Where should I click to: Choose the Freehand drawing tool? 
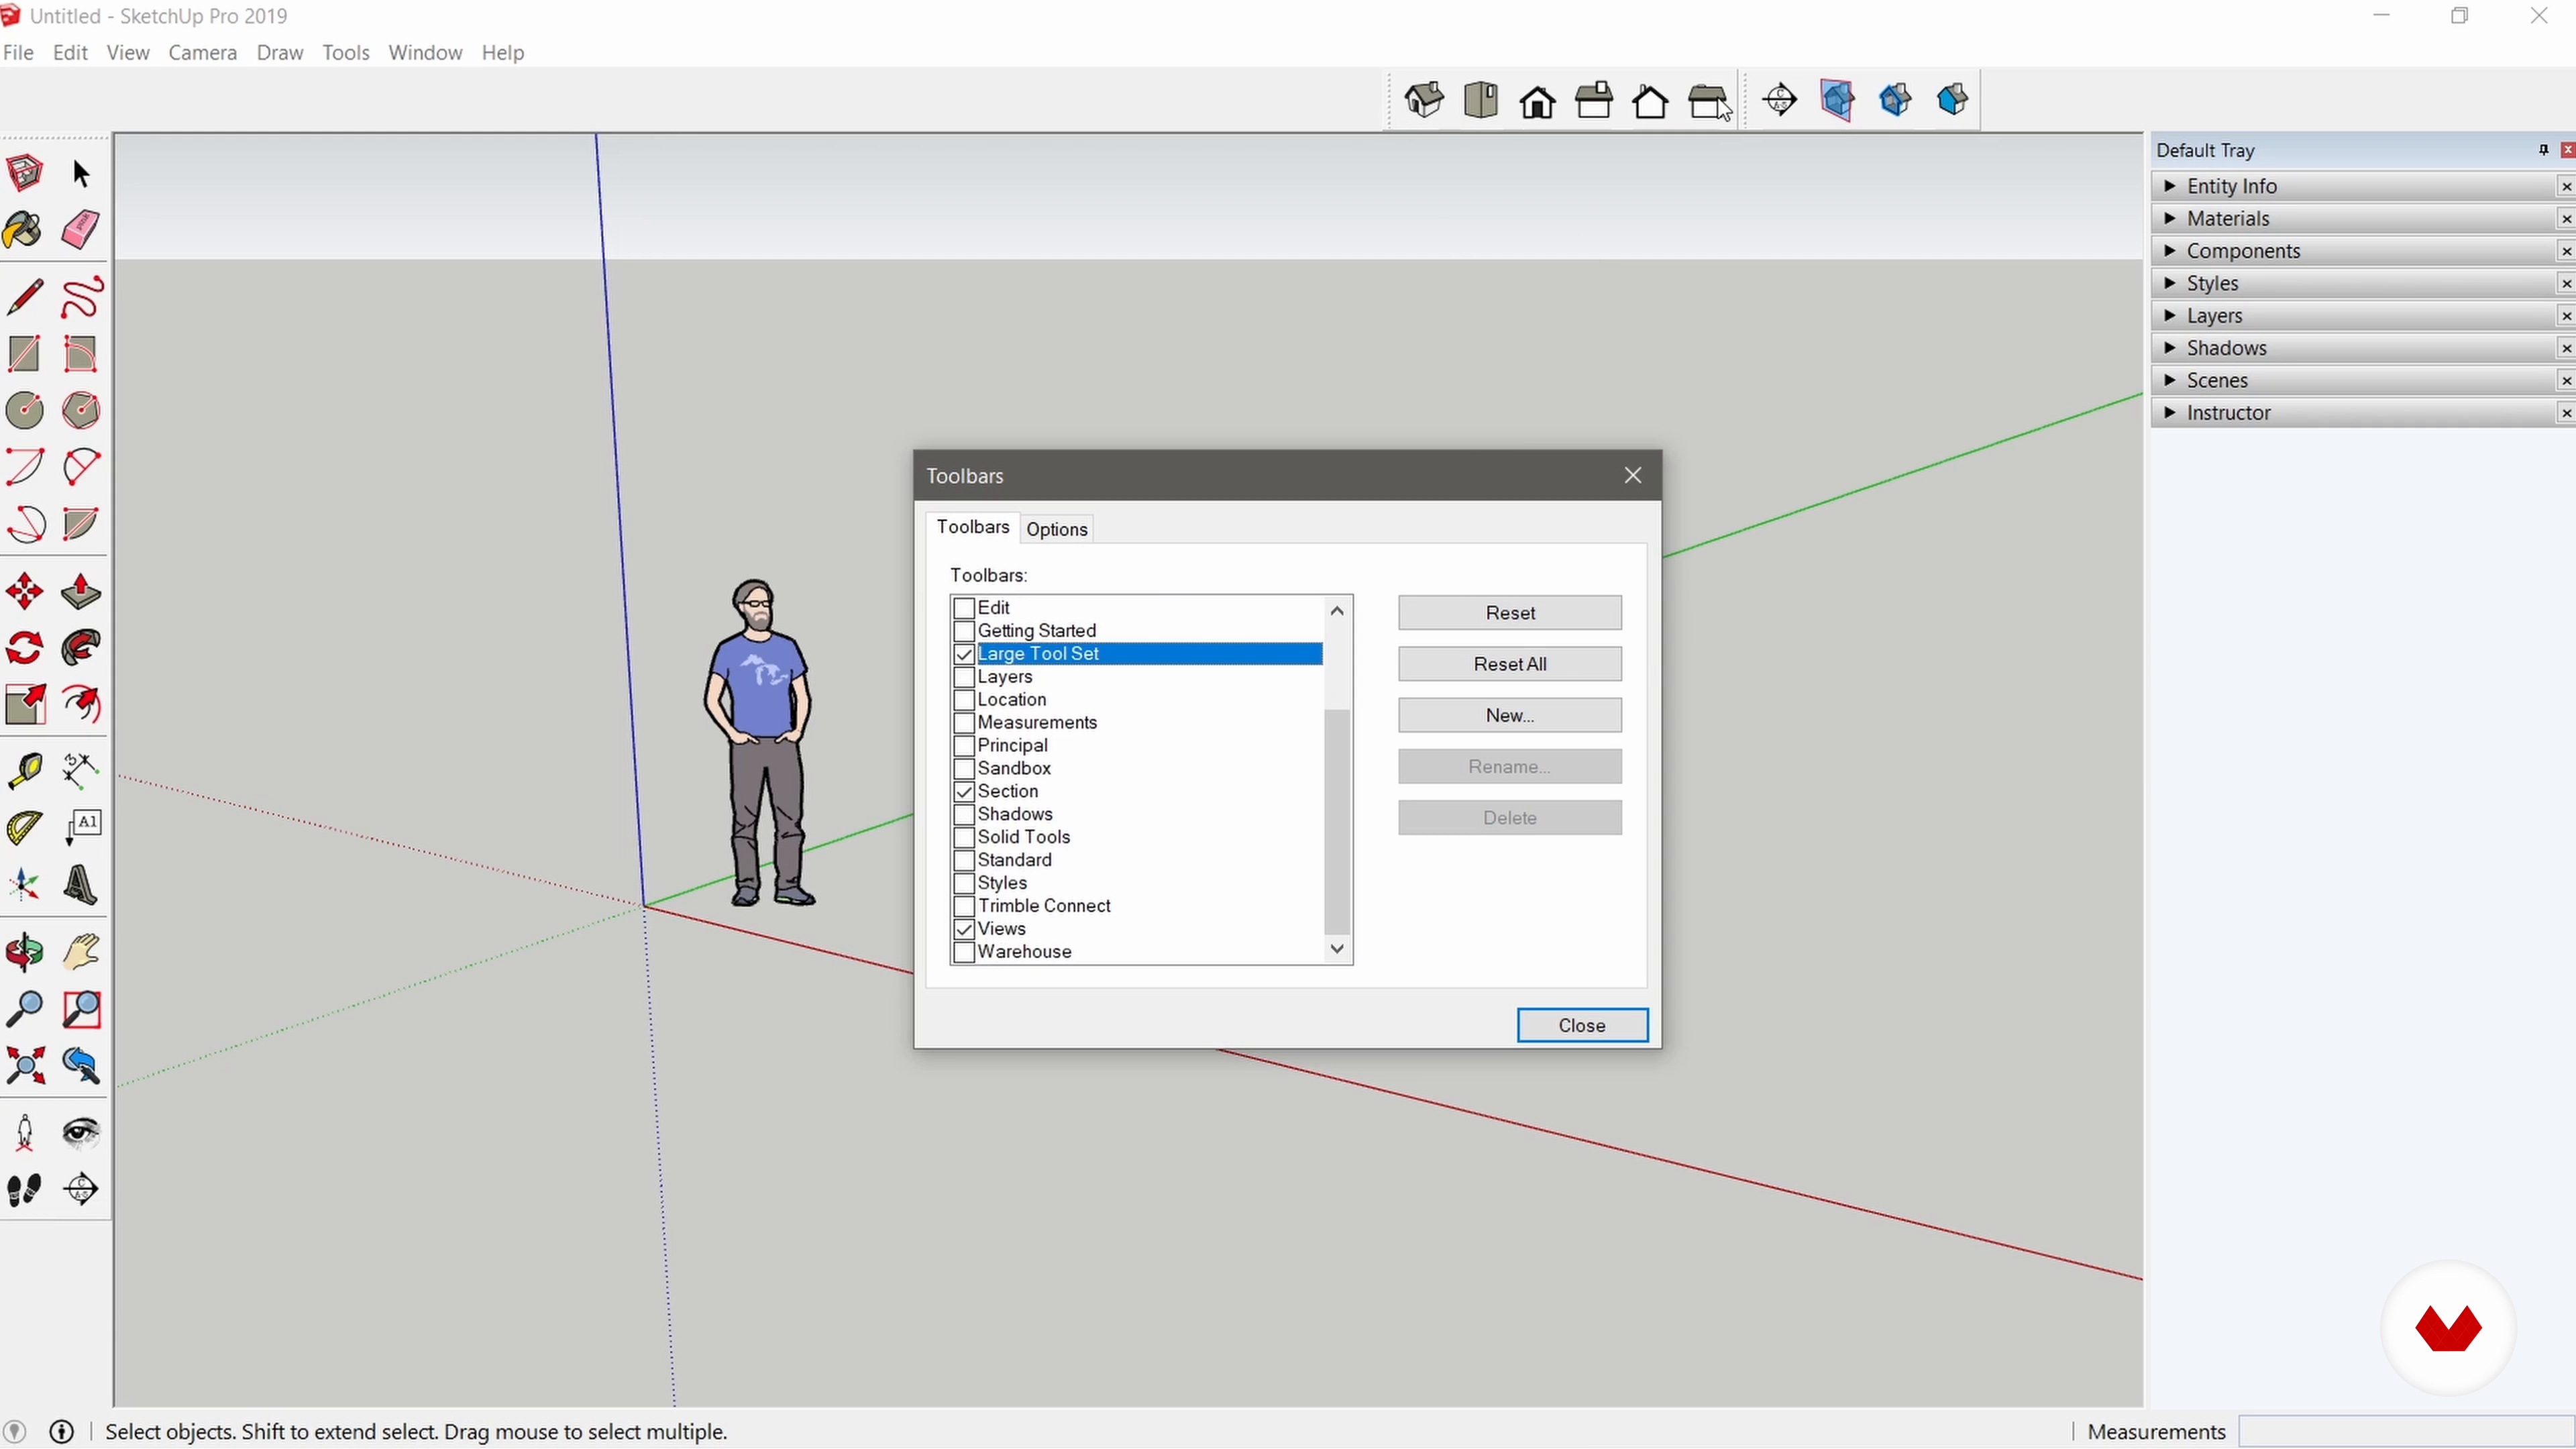pyautogui.click(x=81, y=297)
